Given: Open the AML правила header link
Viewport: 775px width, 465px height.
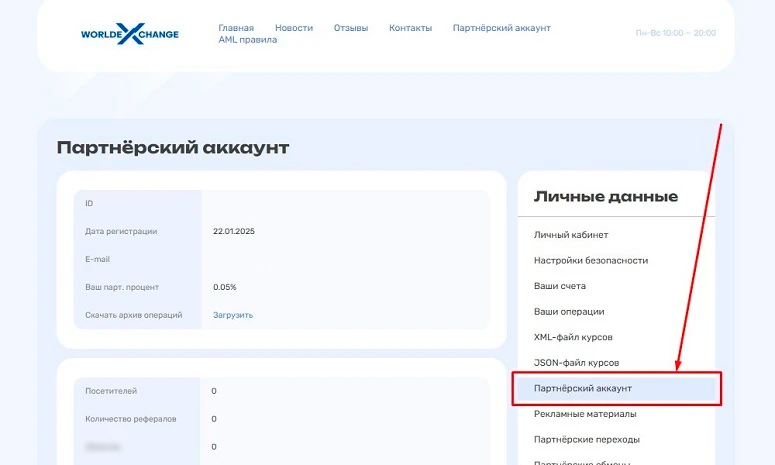Looking at the screenshot, I should pos(248,40).
